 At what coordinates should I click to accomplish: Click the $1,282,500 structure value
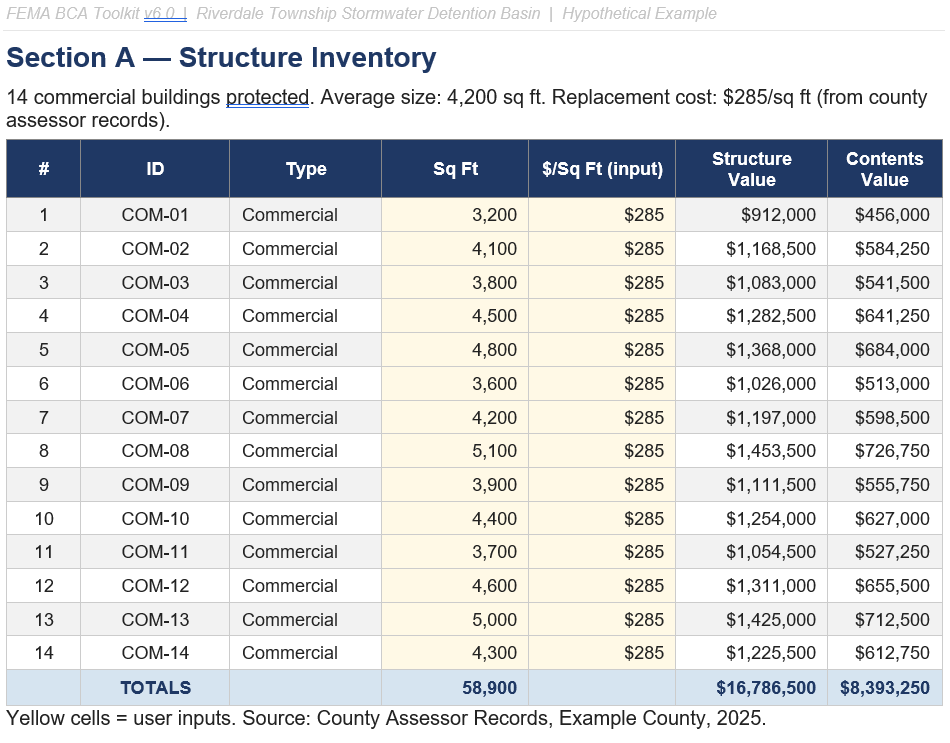coord(751,316)
